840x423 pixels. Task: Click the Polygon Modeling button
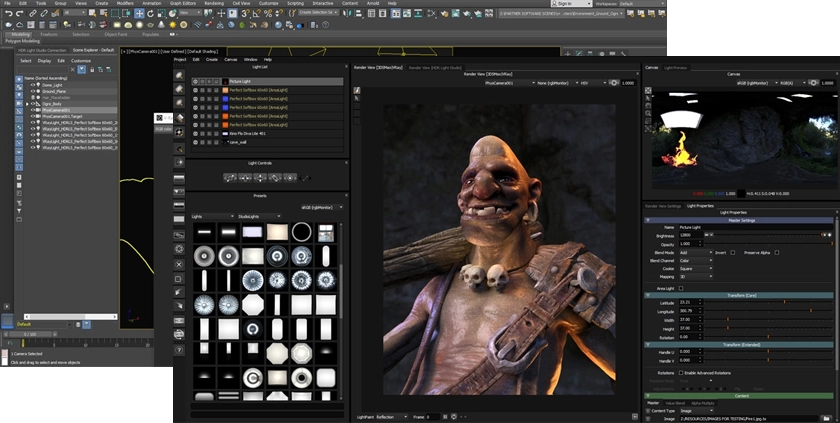[x=22, y=41]
